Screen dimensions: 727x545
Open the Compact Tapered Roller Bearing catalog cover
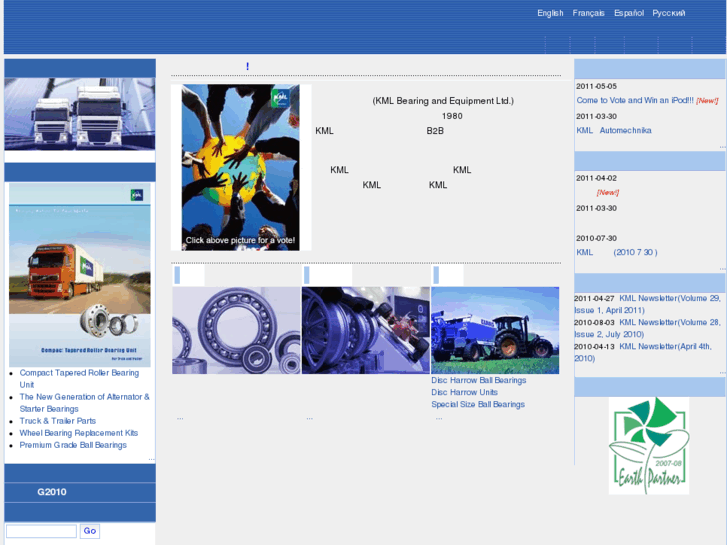click(80, 274)
